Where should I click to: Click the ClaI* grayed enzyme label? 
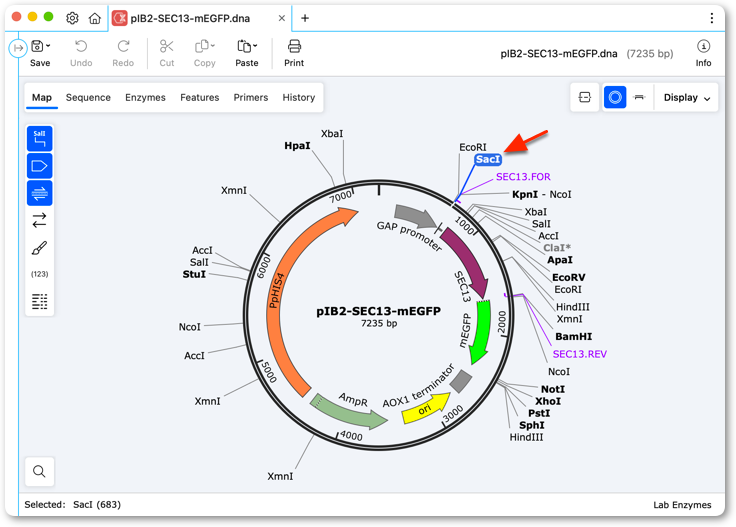click(x=557, y=248)
